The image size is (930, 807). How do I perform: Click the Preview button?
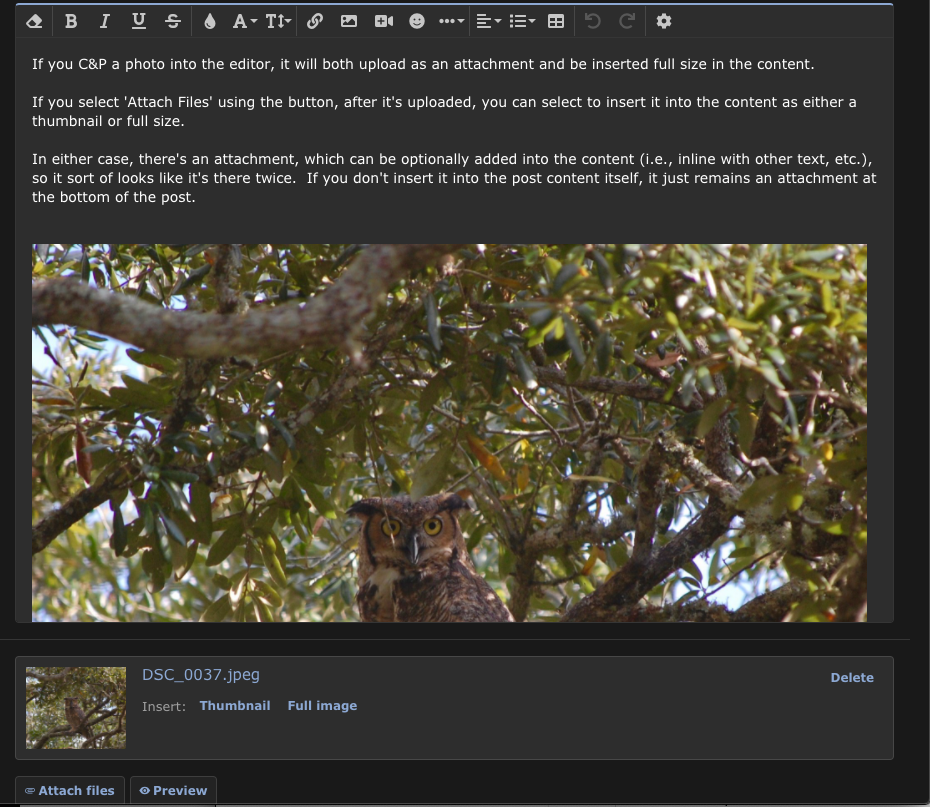point(173,790)
